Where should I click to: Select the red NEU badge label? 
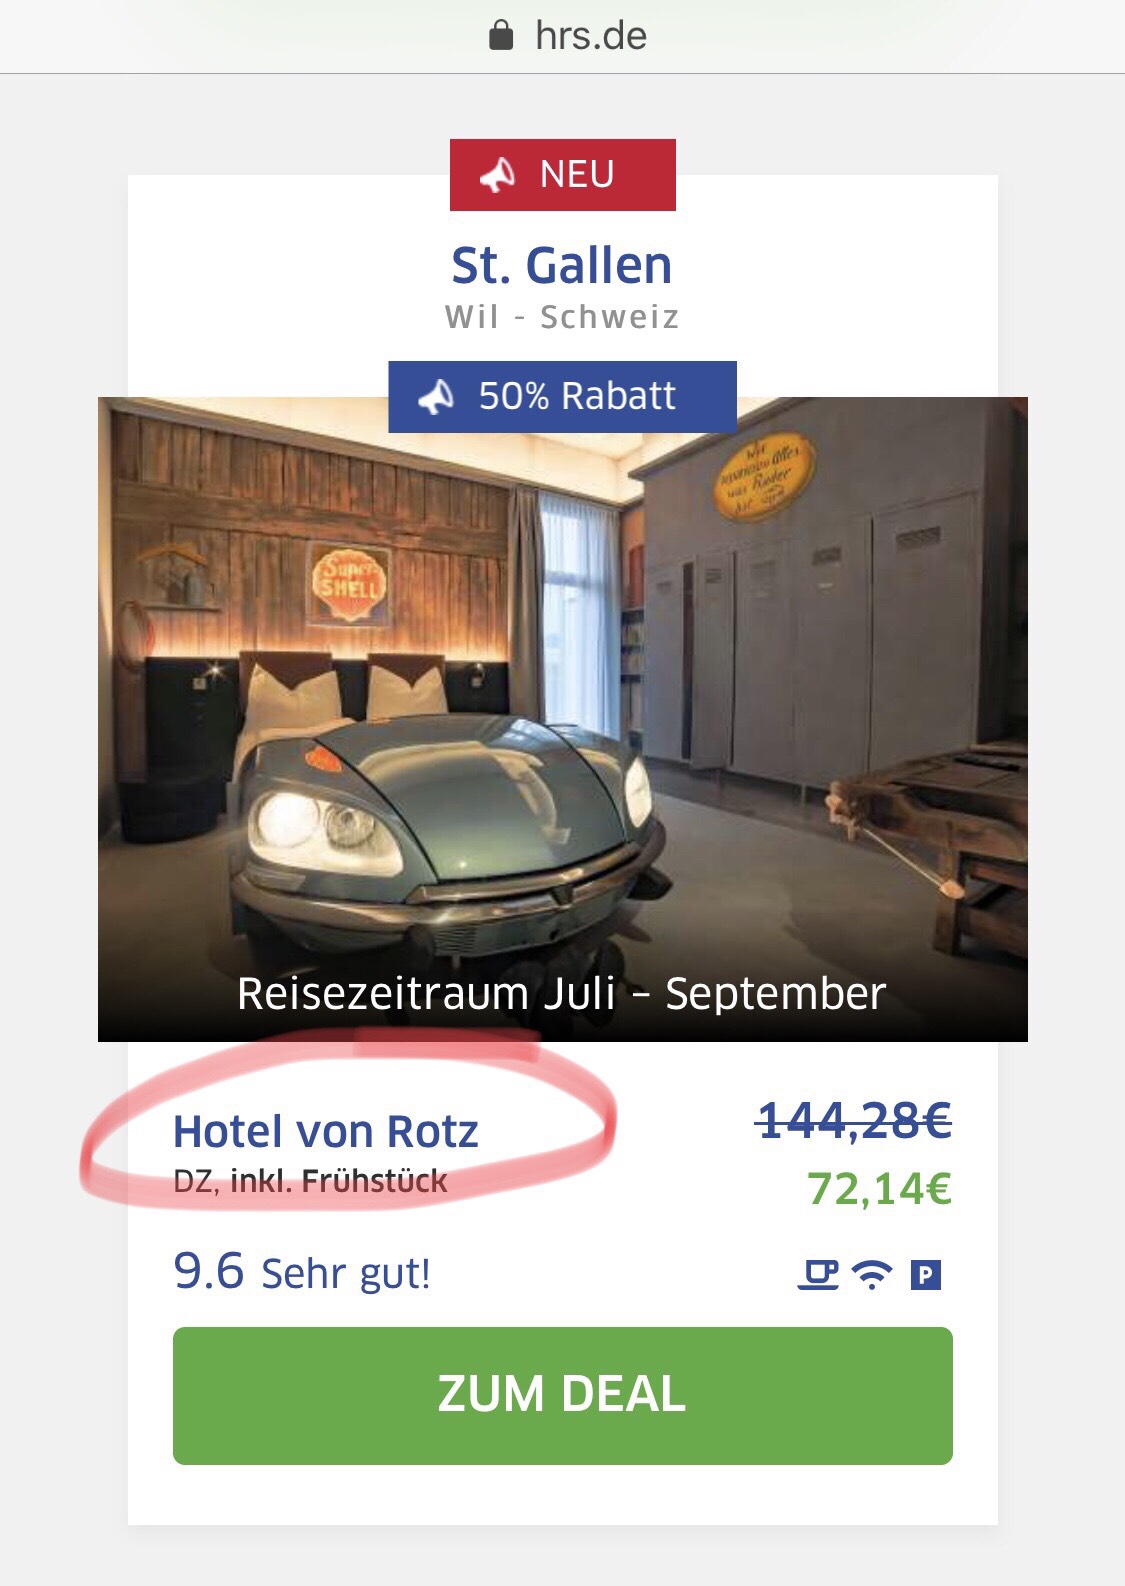(577, 175)
